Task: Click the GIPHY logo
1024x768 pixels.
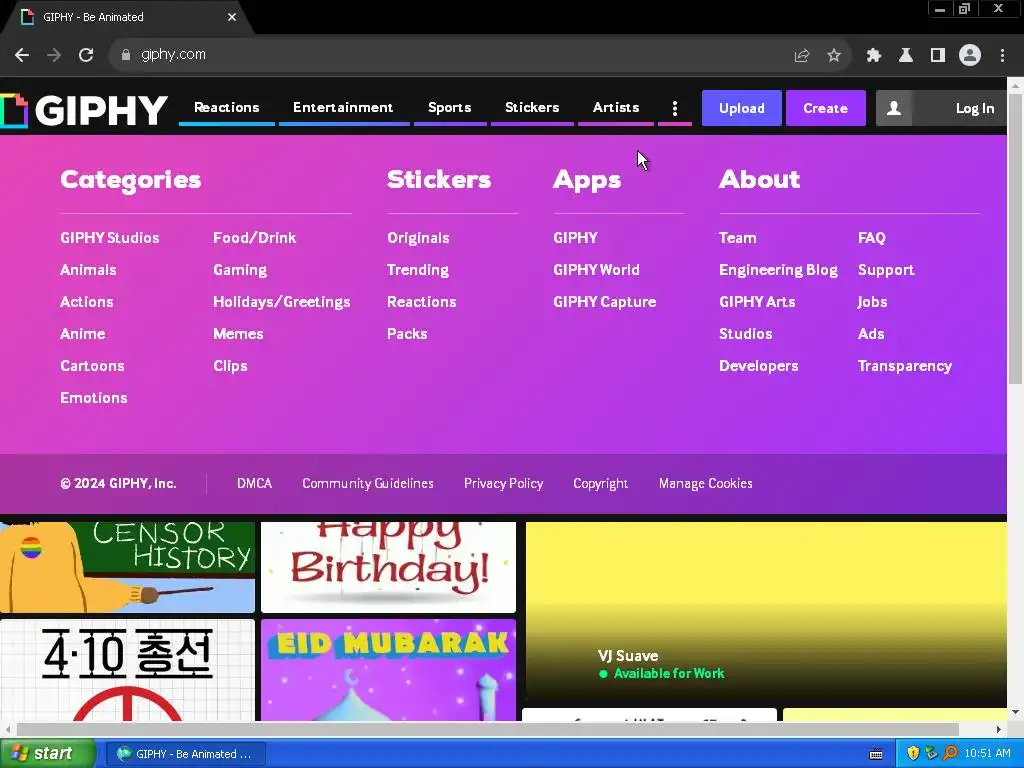Action: [84, 110]
